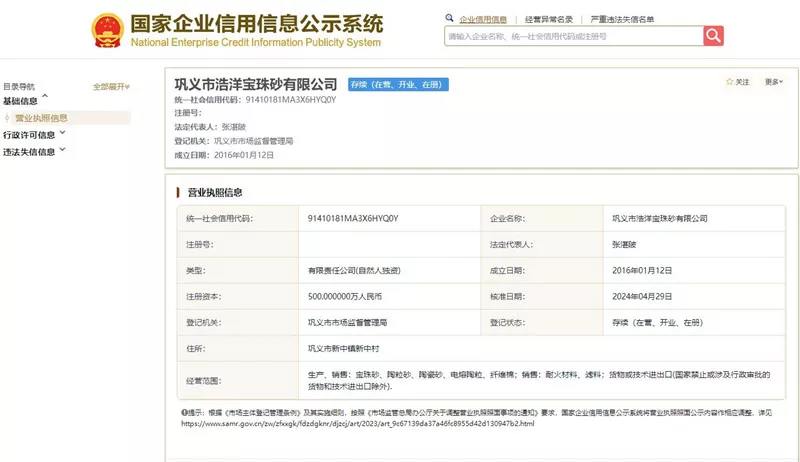Click the red search magnifier button
Image resolution: width=800 pixels, height=462 pixels.
pos(713,36)
